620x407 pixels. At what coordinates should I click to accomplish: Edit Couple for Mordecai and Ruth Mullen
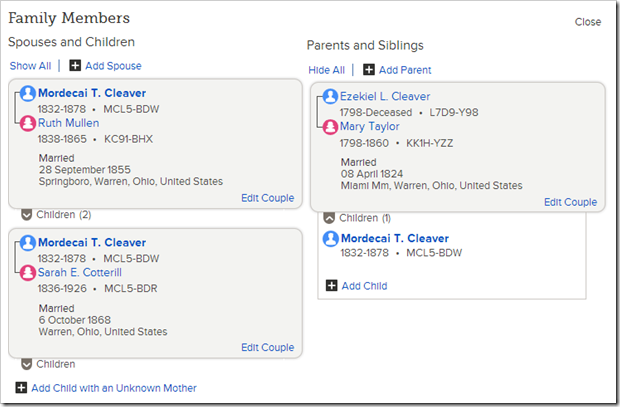[x=267, y=198]
